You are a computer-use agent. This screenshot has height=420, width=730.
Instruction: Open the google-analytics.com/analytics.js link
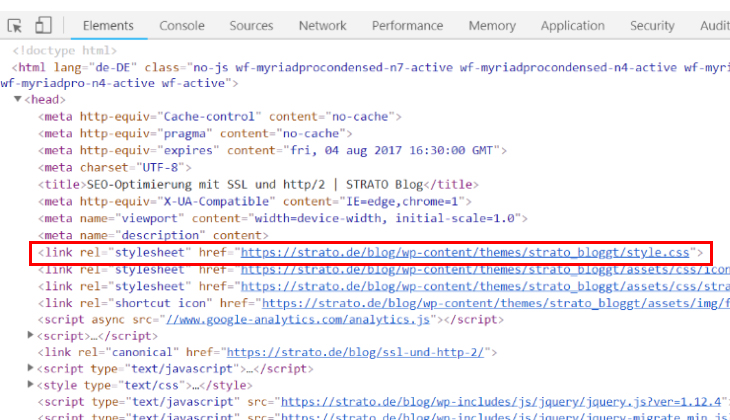click(298, 319)
